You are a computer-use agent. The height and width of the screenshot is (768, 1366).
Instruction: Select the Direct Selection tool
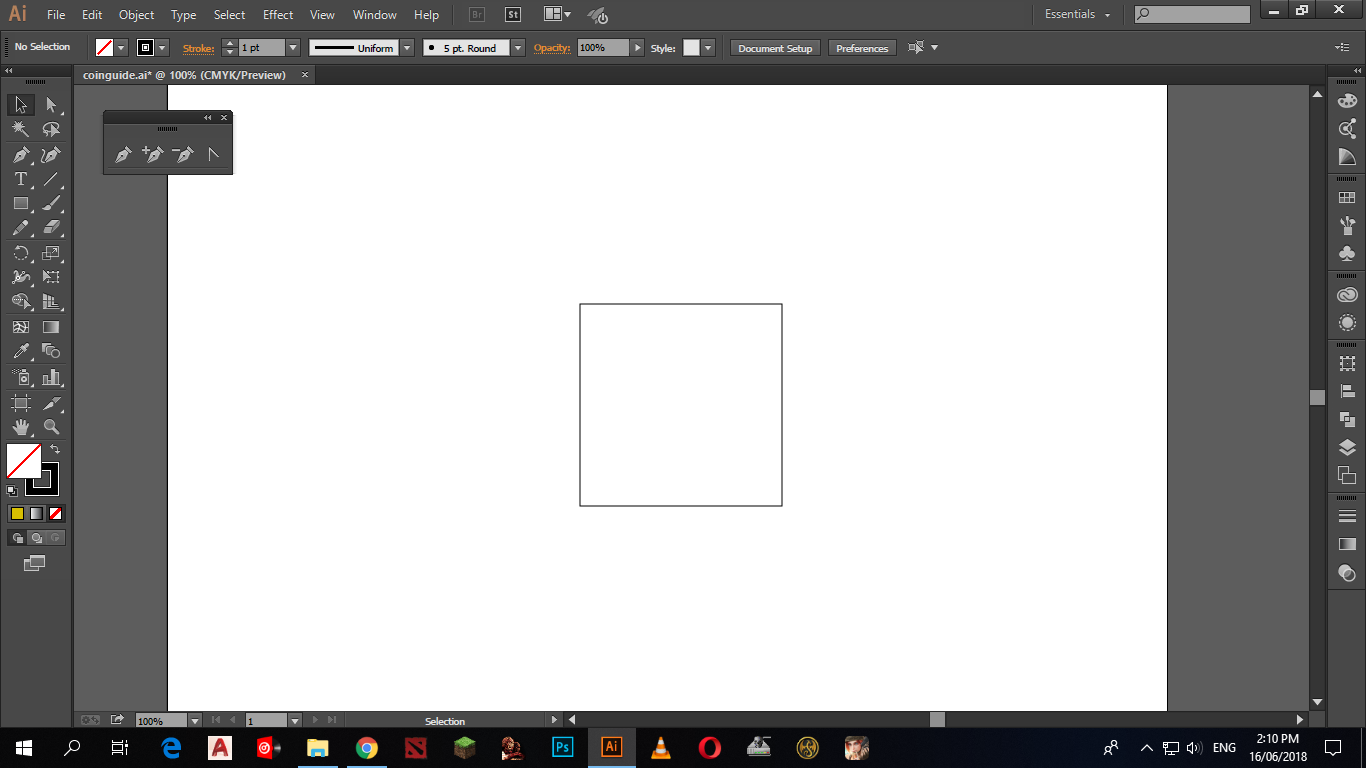pyautogui.click(x=51, y=105)
